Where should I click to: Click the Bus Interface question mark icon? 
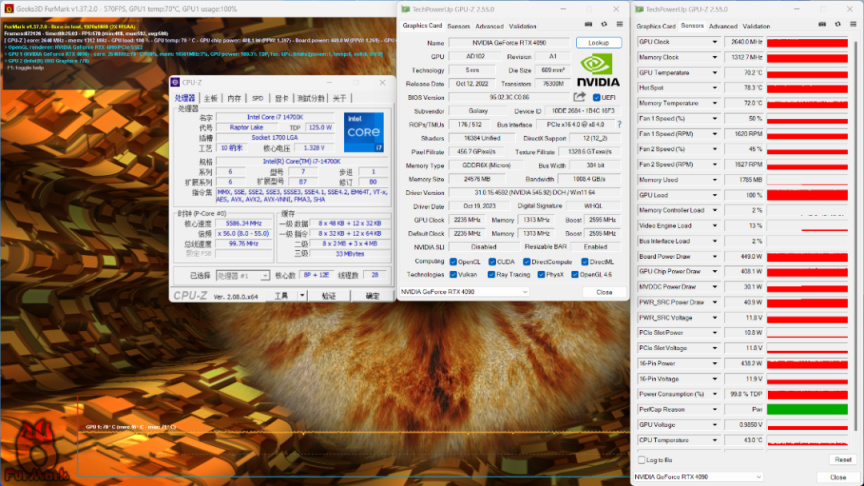pyautogui.click(x=619, y=125)
